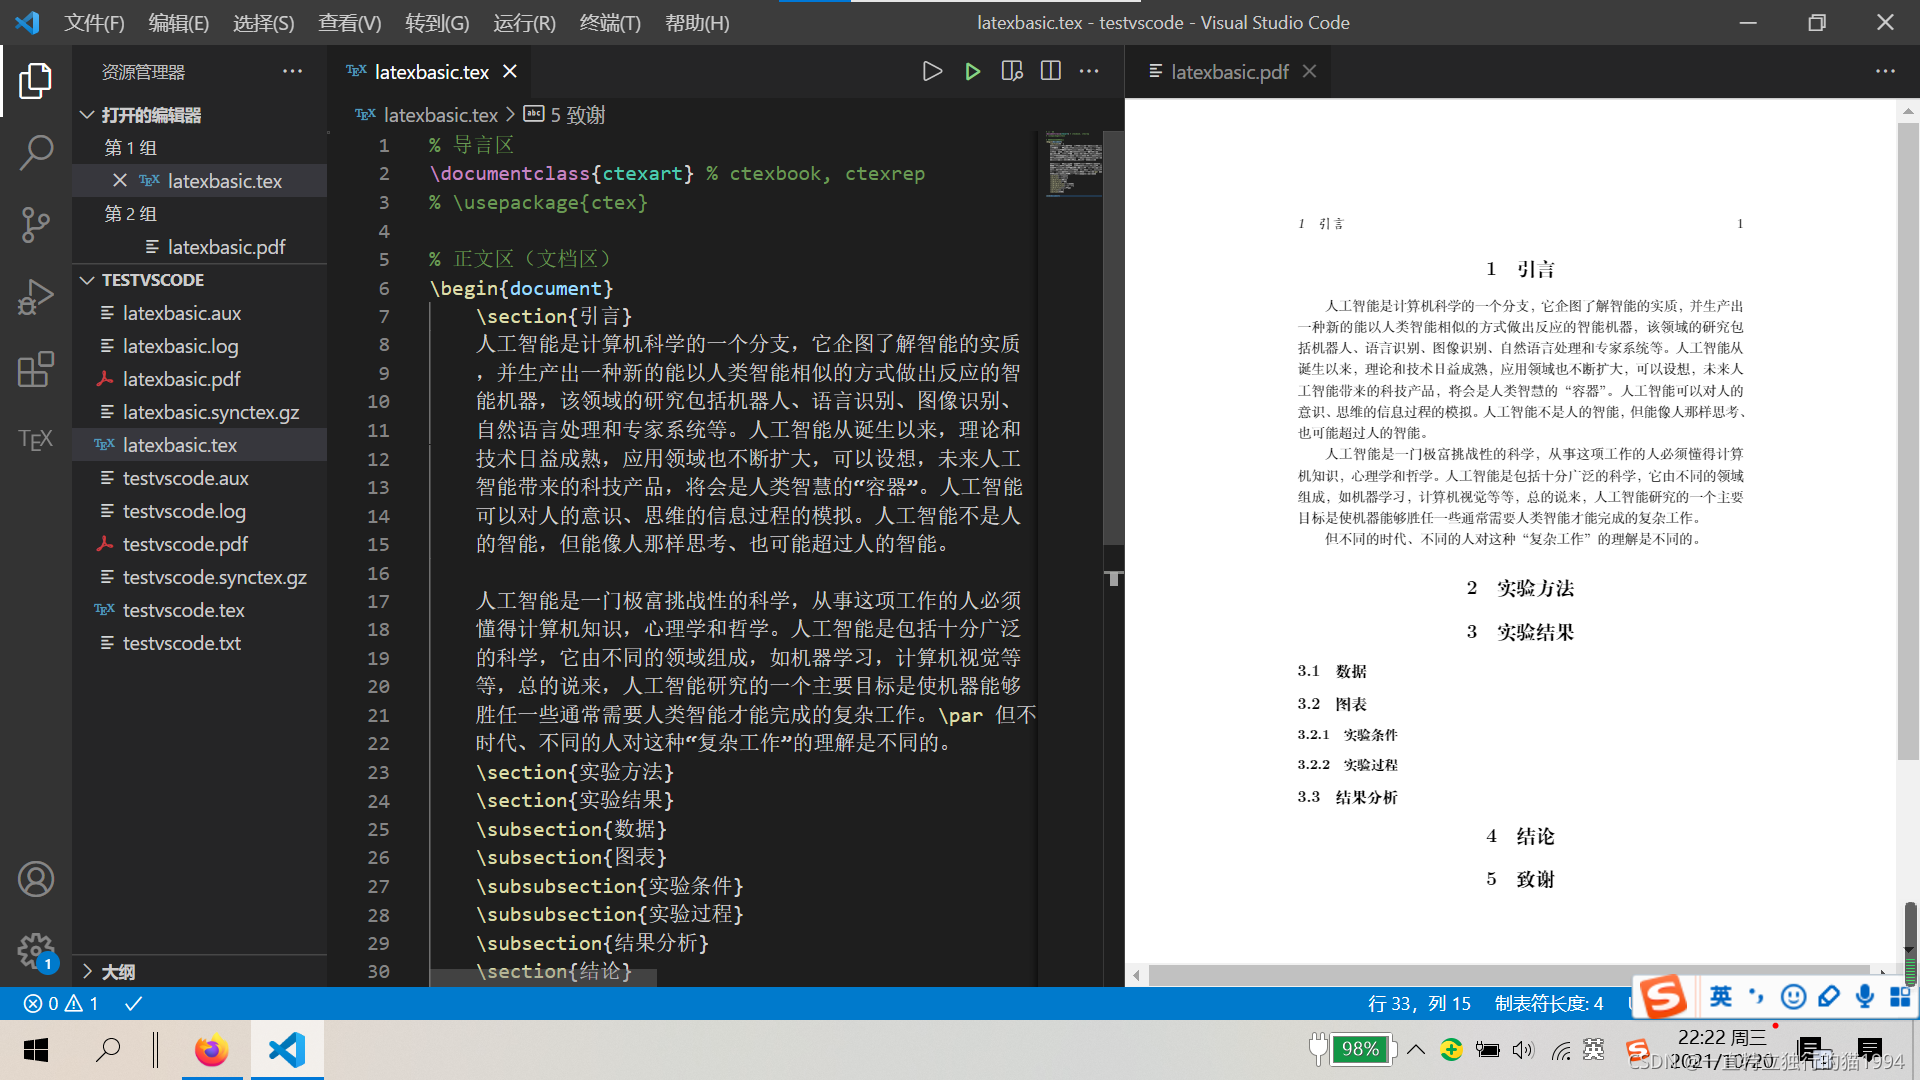Click the outlined Run code play icon
This screenshot has width=1920, height=1080.
[932, 71]
